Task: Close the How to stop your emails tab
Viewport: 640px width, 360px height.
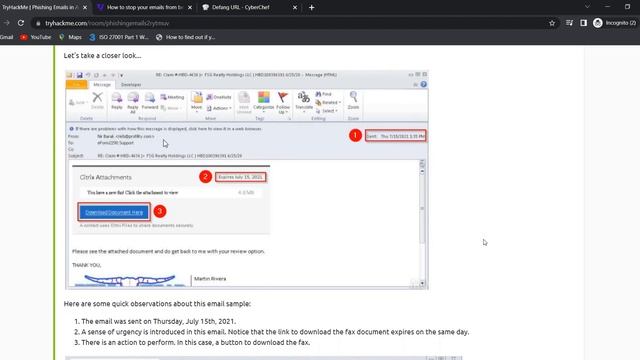Action: click(x=190, y=7)
